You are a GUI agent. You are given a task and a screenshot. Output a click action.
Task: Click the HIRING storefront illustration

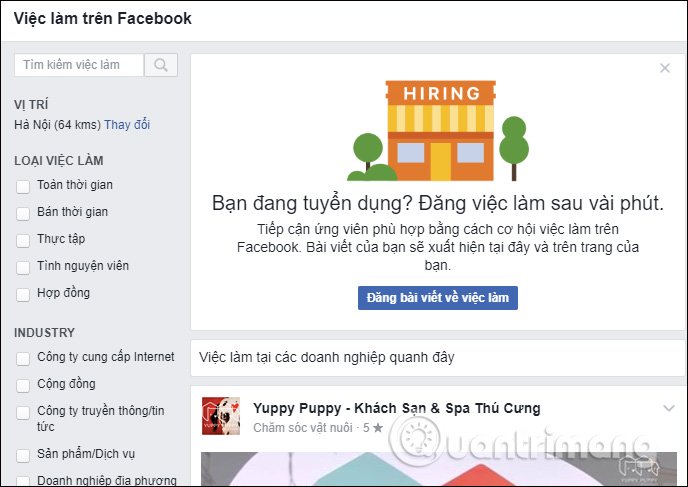pyautogui.click(x=438, y=130)
